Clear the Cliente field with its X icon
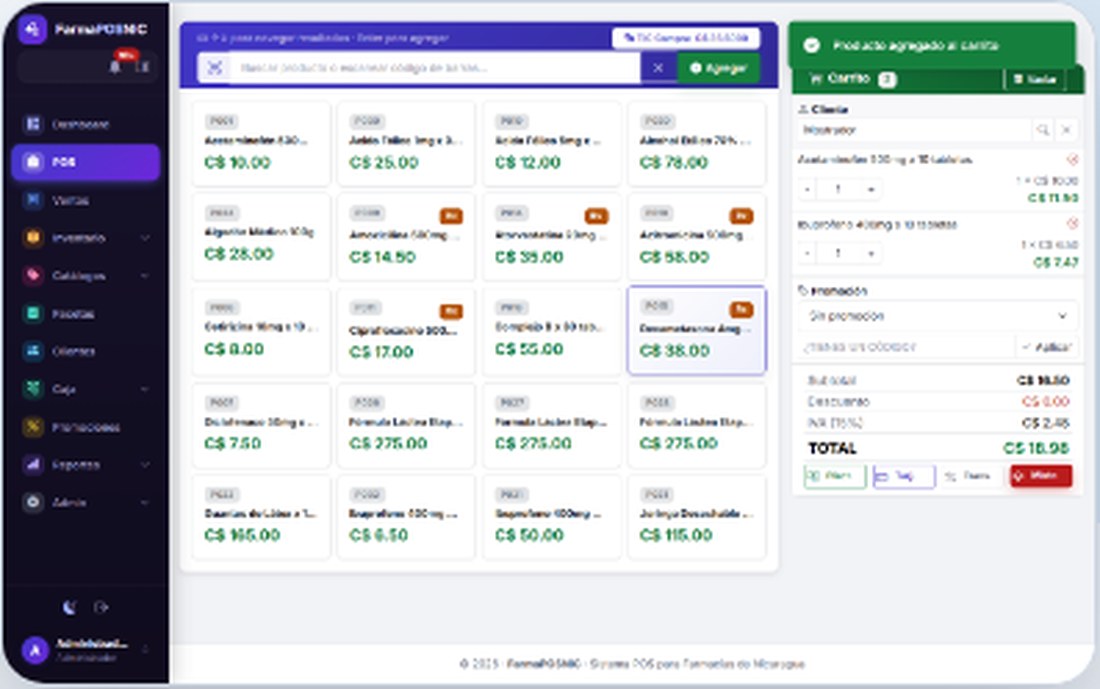This screenshot has width=1100, height=689. 1066,130
